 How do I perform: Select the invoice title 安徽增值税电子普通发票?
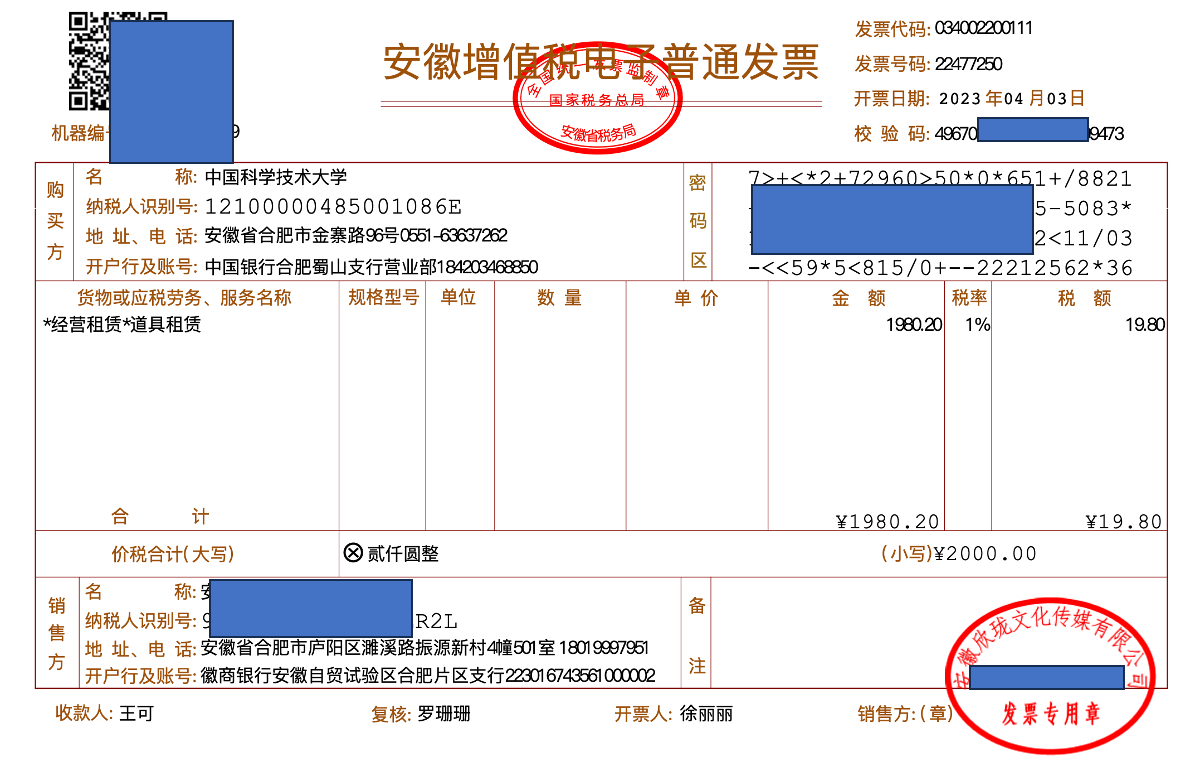coord(601,62)
